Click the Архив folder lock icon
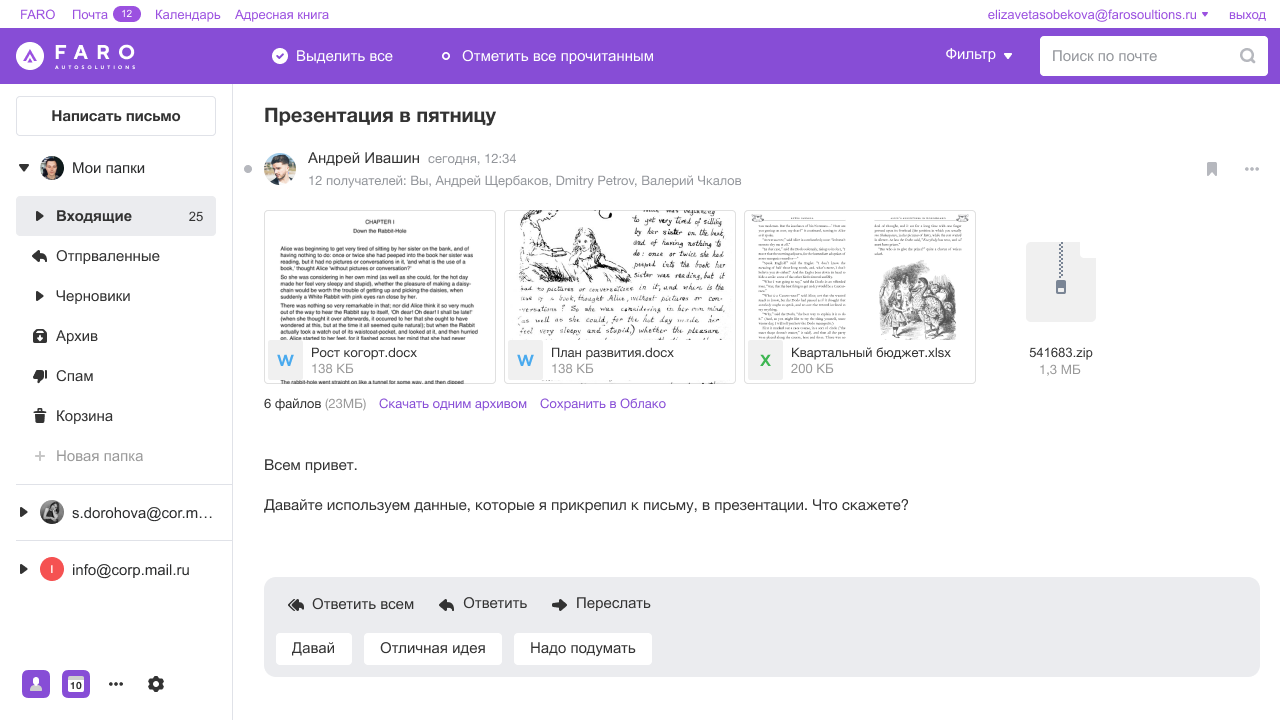This screenshot has width=1280, height=720. click(x=40, y=336)
